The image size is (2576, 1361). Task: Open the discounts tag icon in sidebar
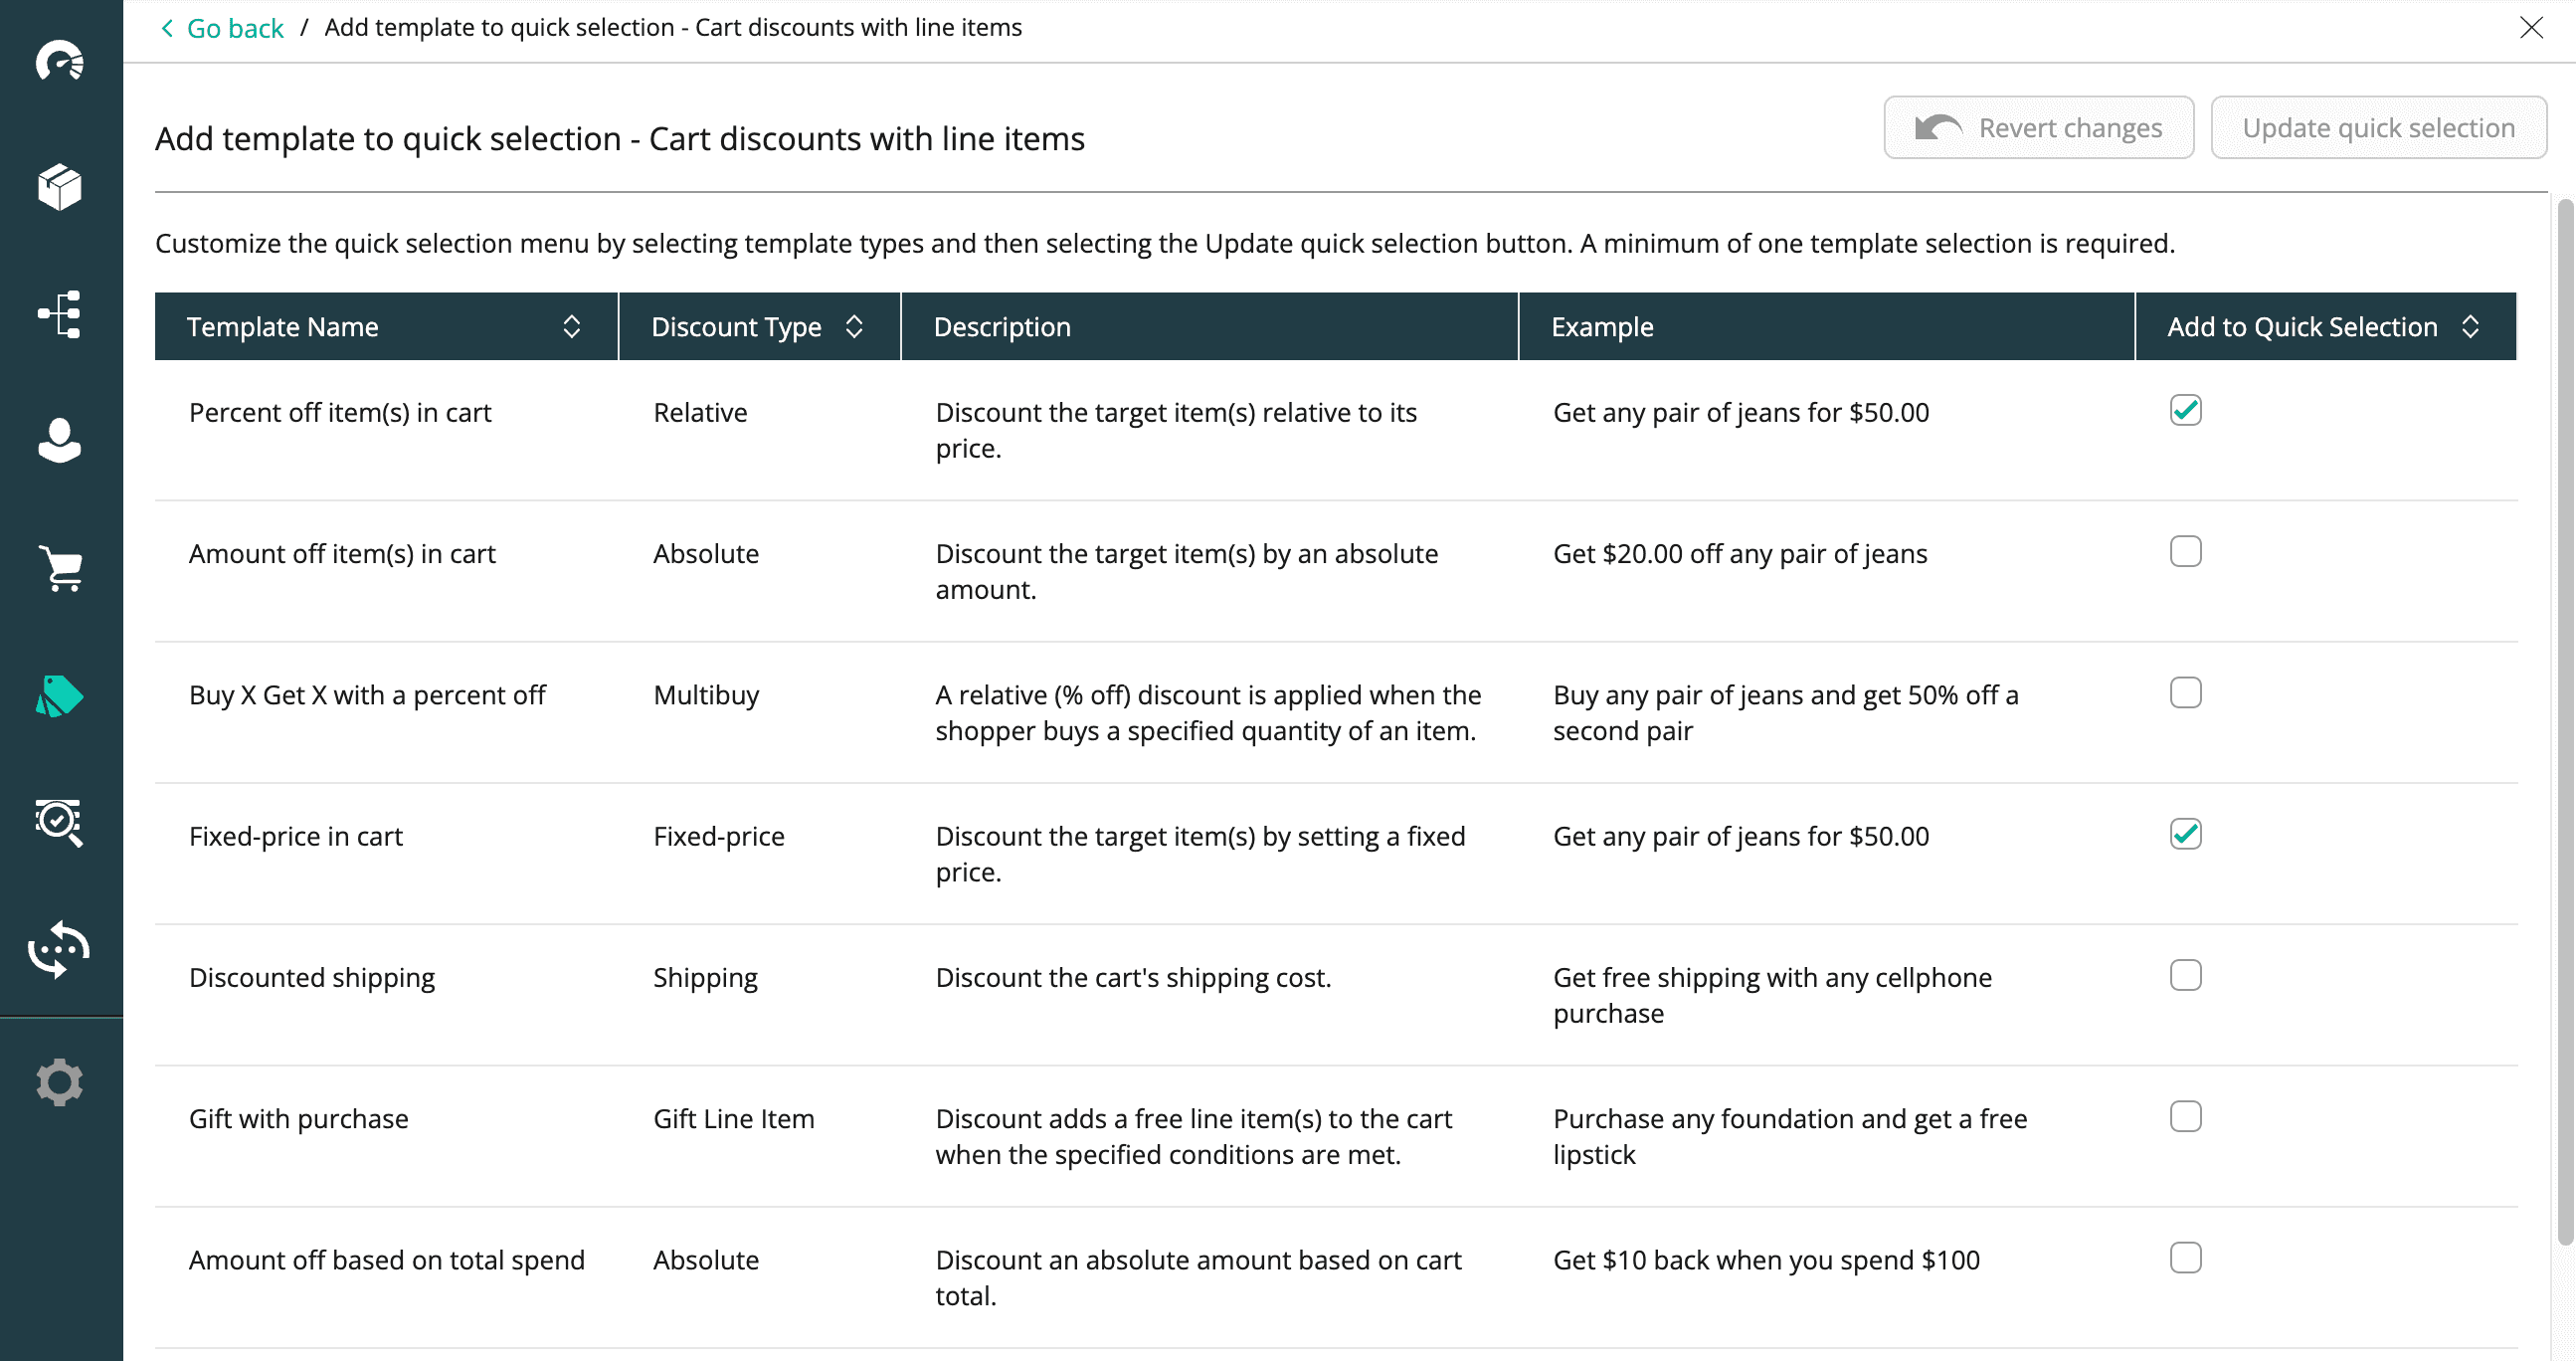coord(60,696)
